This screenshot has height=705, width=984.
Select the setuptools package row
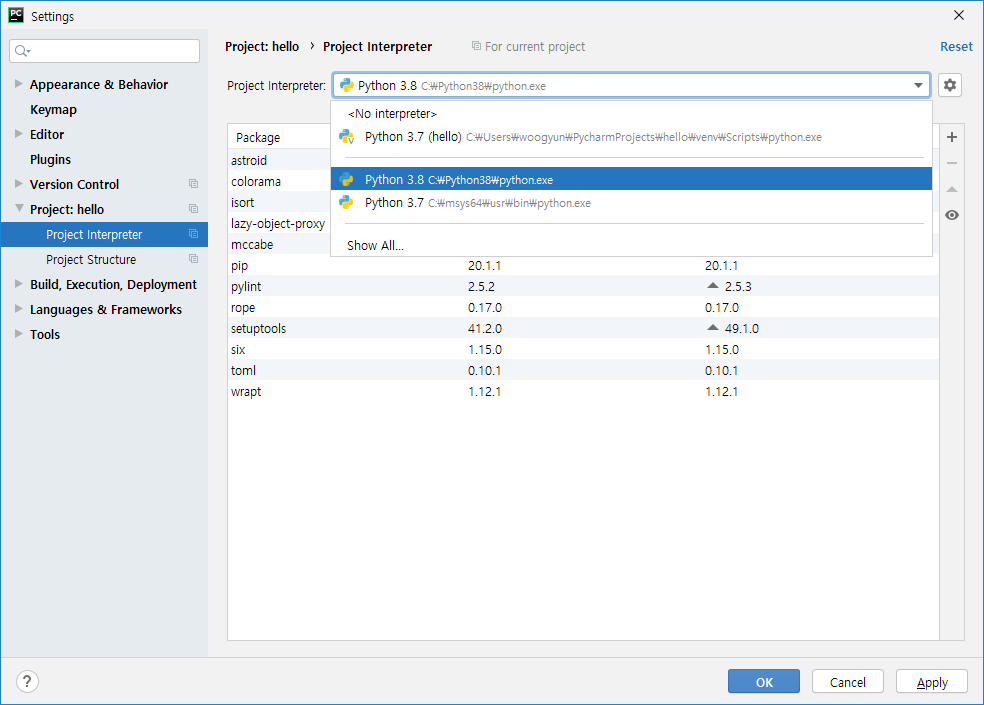[x=584, y=328]
